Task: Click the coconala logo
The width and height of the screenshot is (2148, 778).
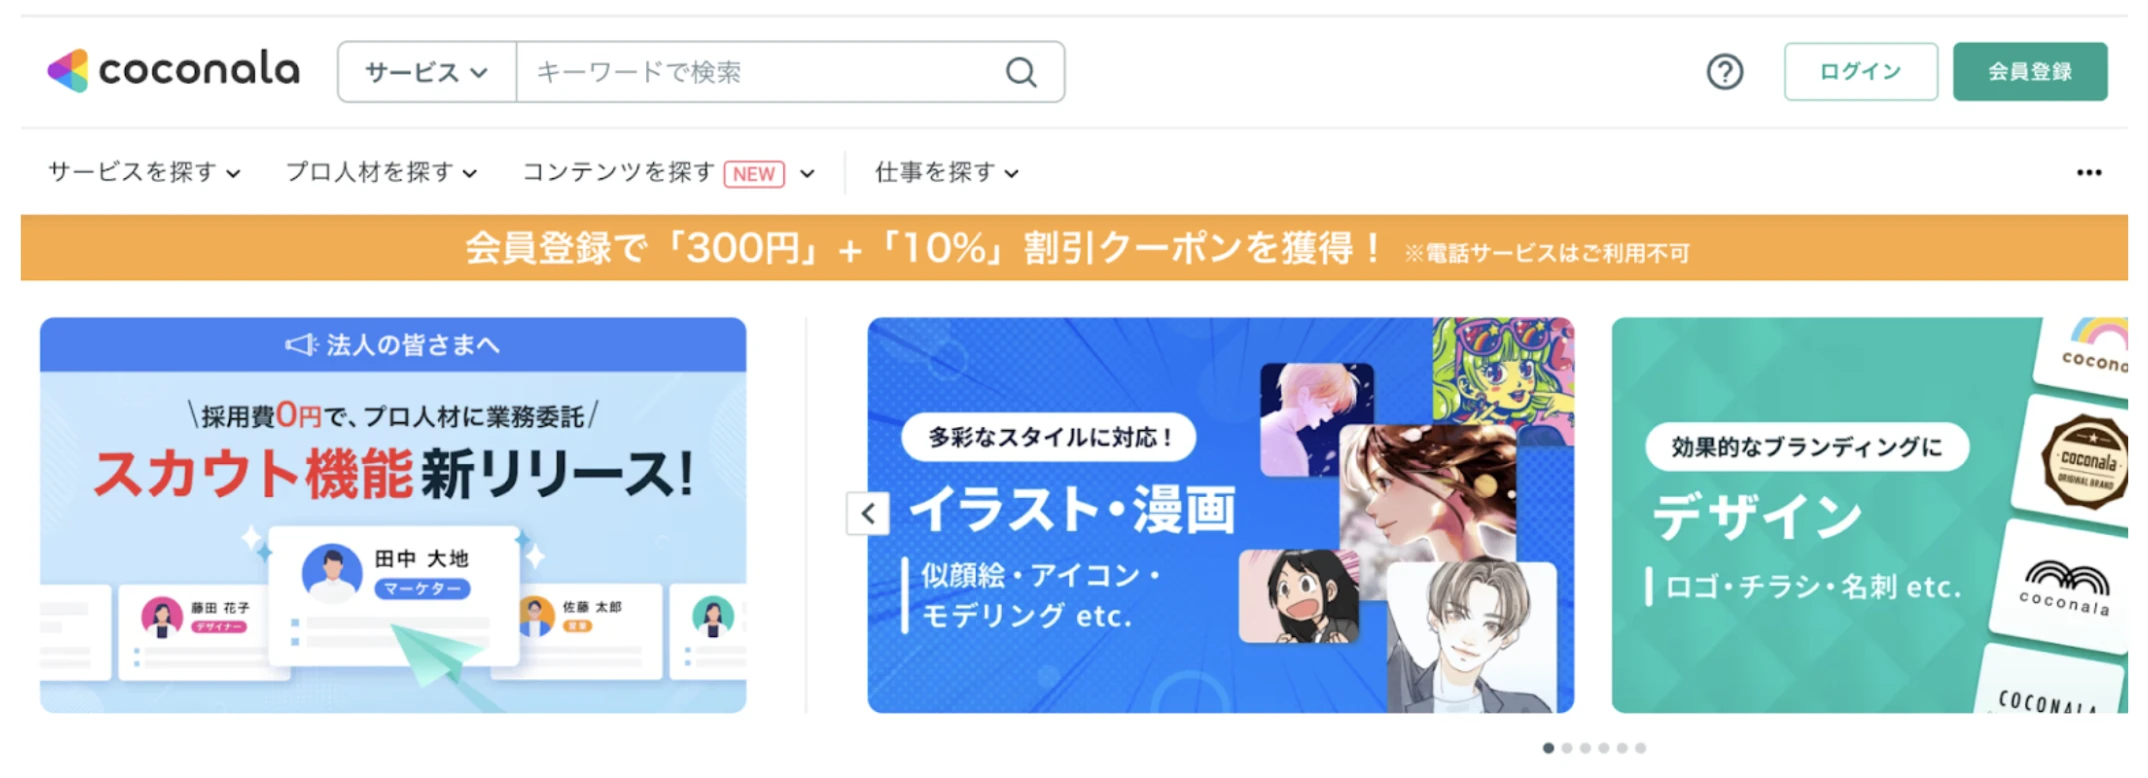Action: coord(173,71)
